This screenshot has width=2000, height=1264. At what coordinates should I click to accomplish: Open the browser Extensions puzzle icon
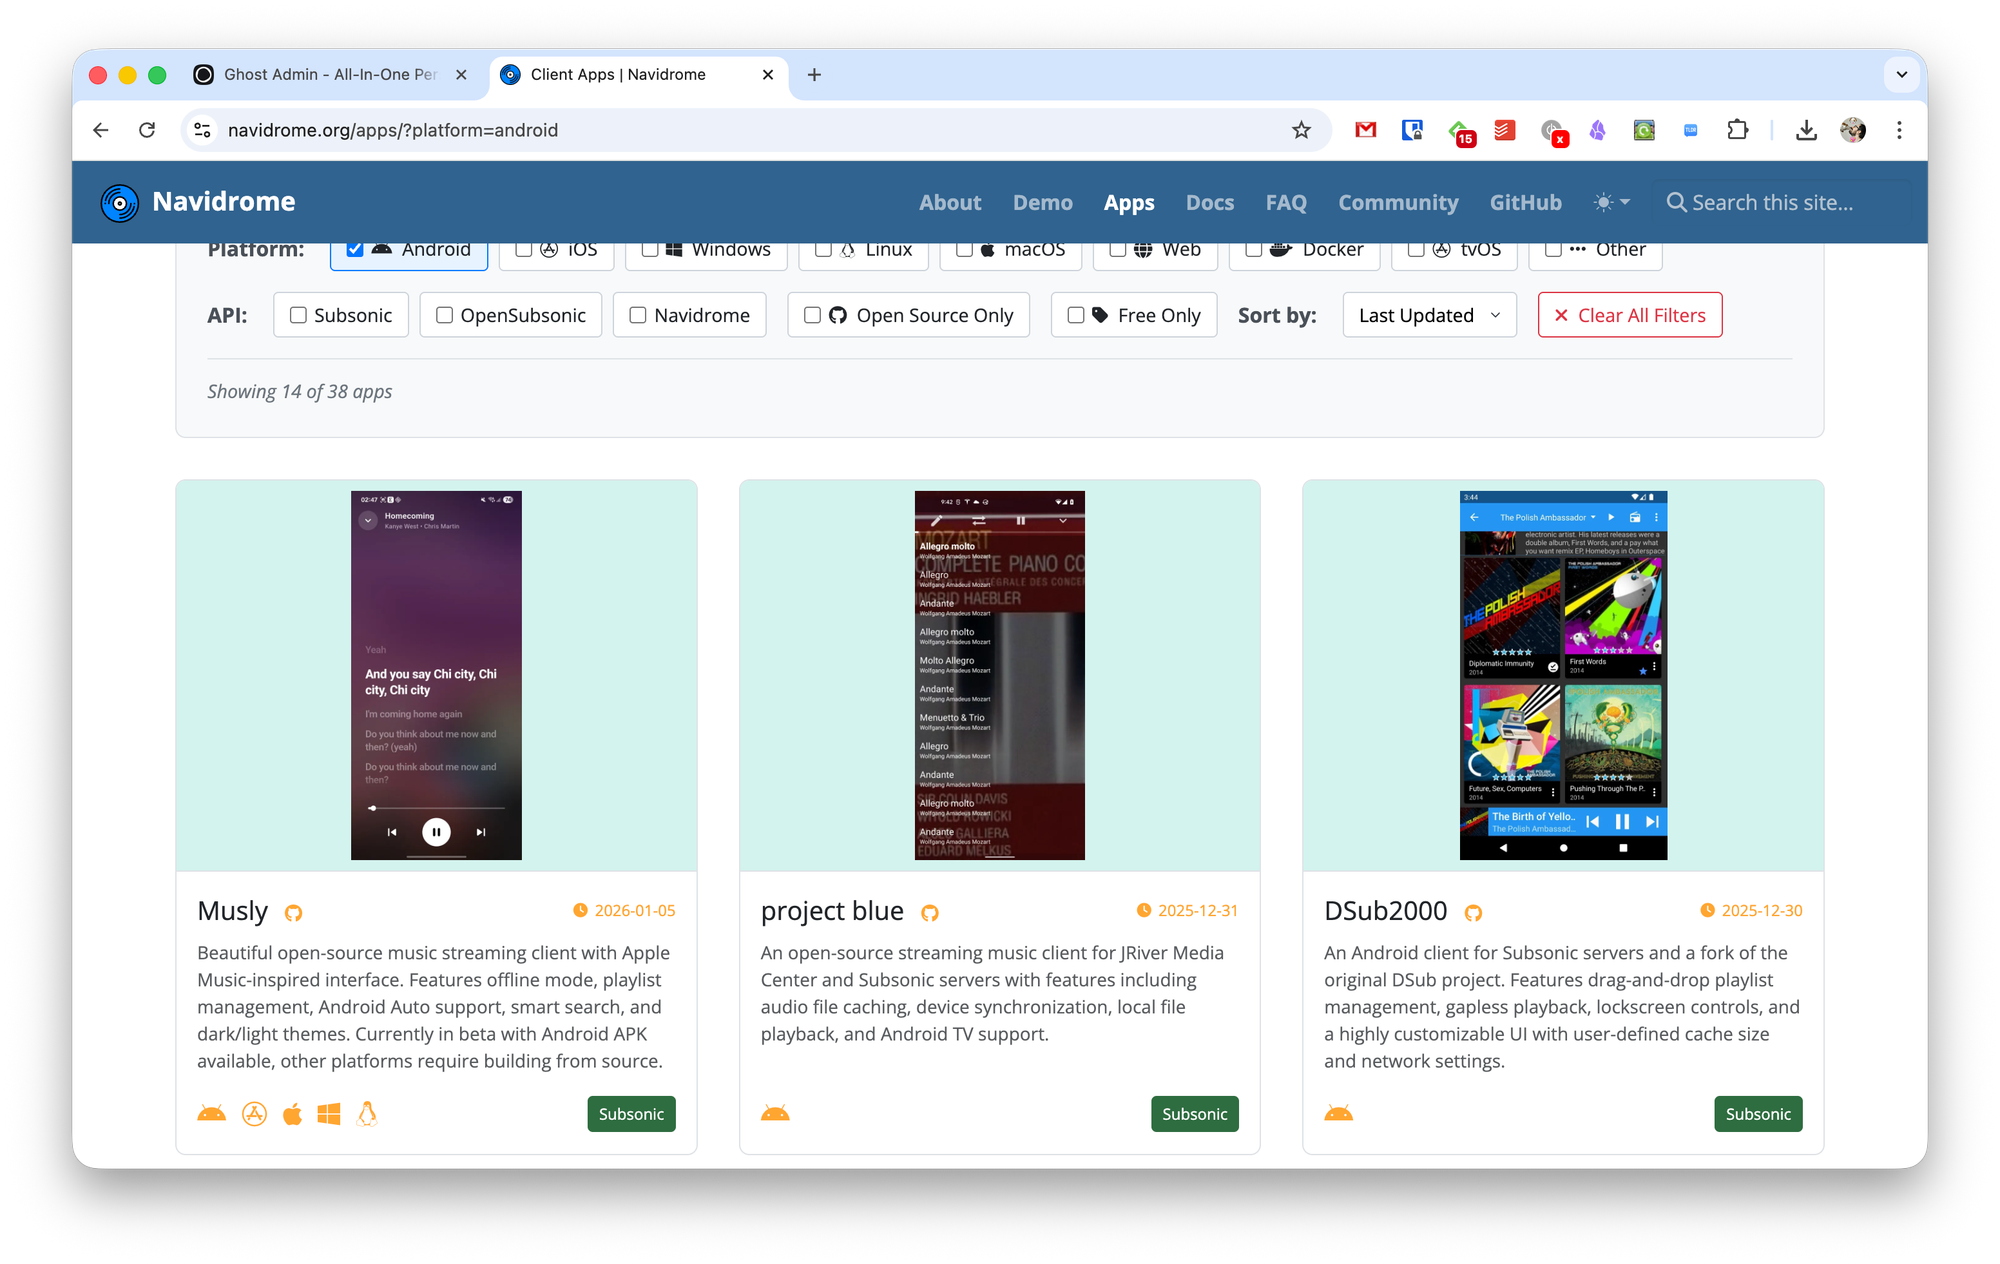(1738, 130)
